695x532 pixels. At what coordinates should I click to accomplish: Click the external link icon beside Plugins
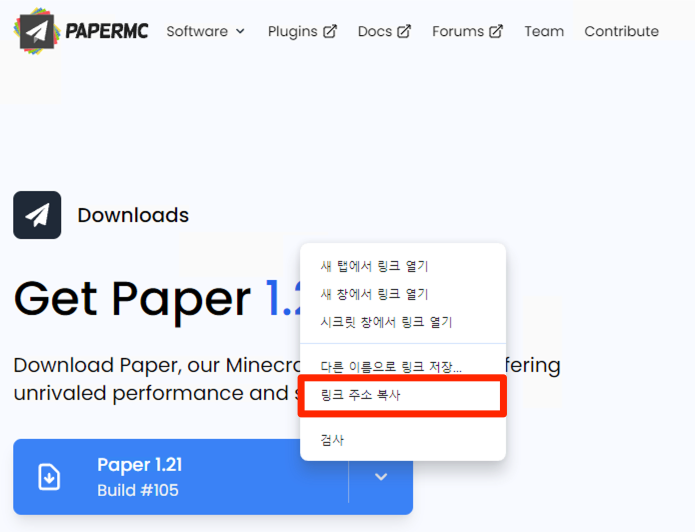(x=330, y=31)
